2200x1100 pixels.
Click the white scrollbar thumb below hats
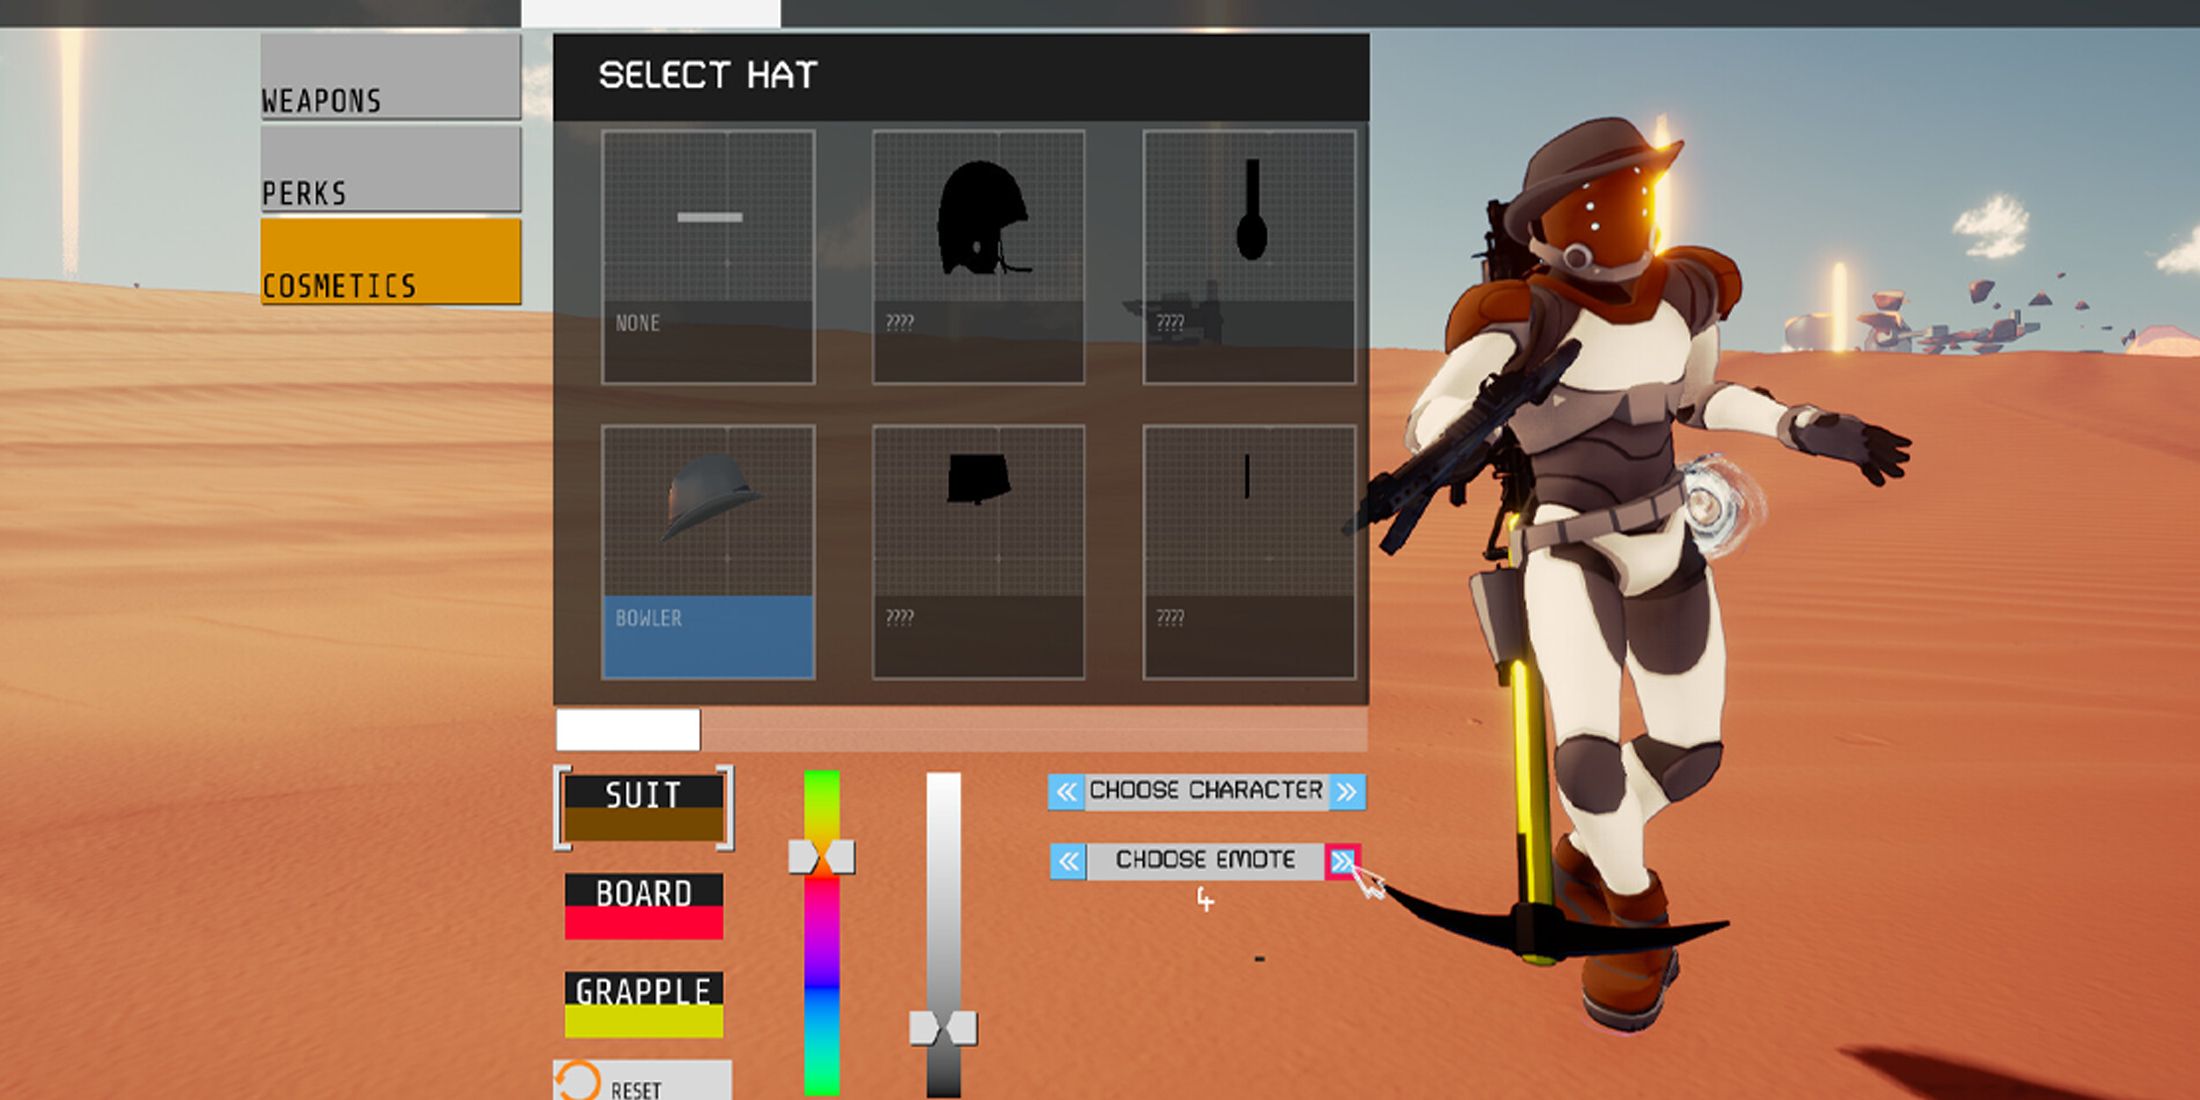coord(628,730)
